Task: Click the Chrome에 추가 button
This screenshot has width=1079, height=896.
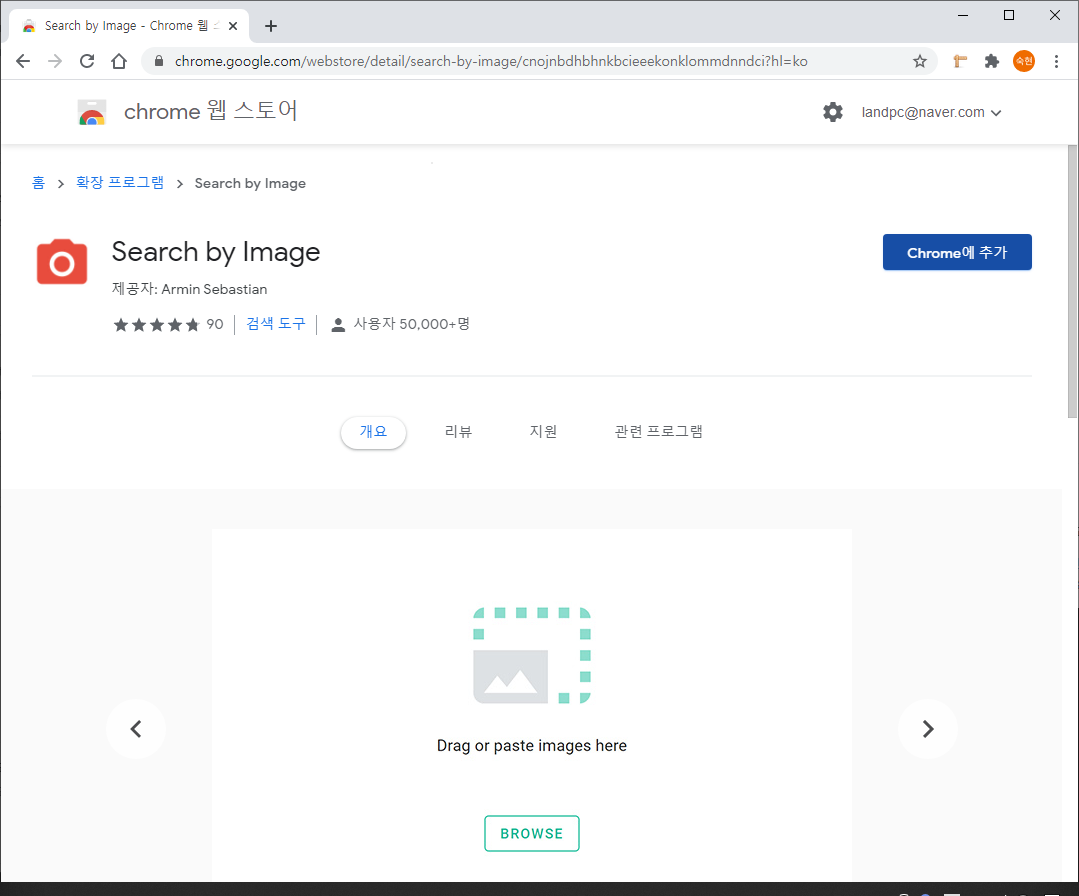Action: pos(957,252)
